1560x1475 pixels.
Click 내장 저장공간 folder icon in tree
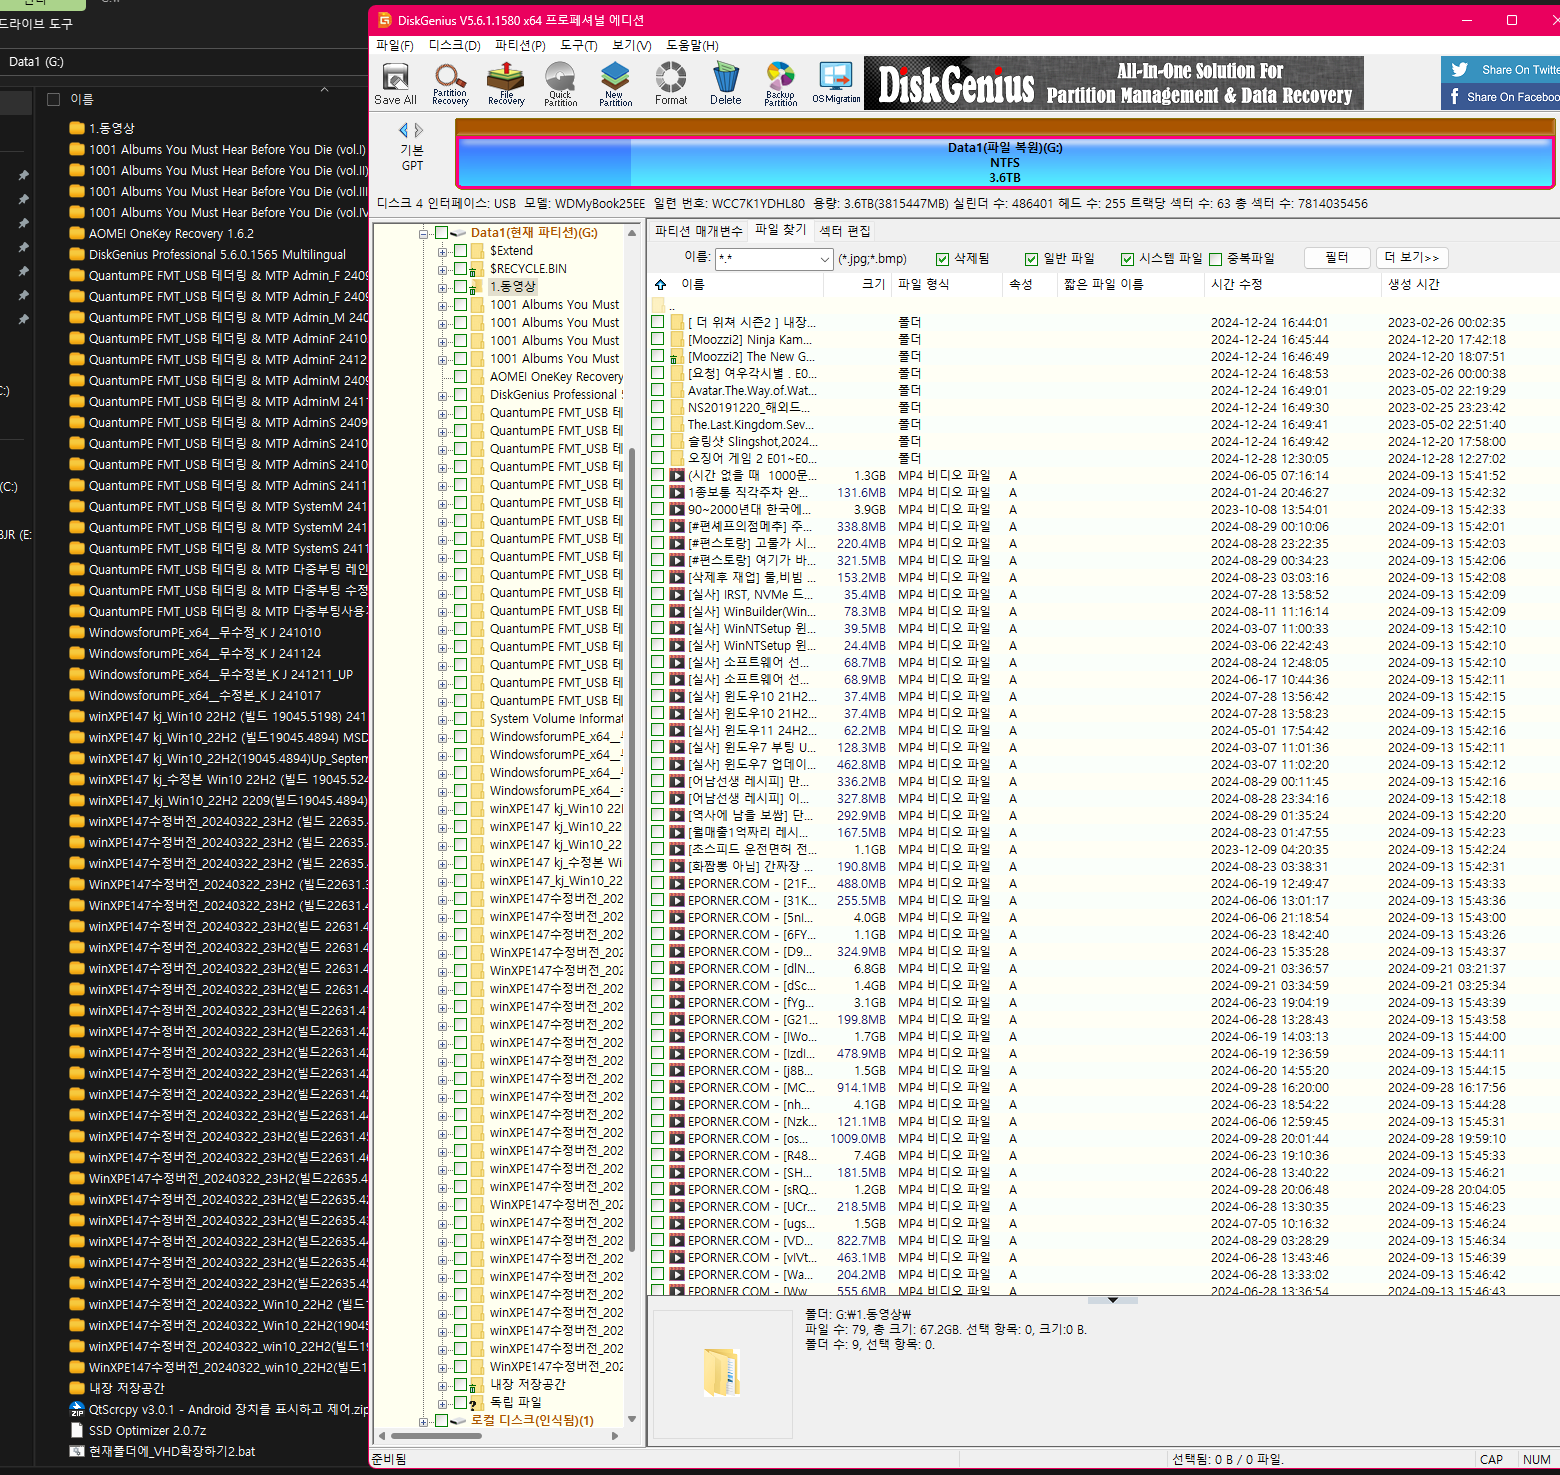pyautogui.click(x=478, y=1385)
